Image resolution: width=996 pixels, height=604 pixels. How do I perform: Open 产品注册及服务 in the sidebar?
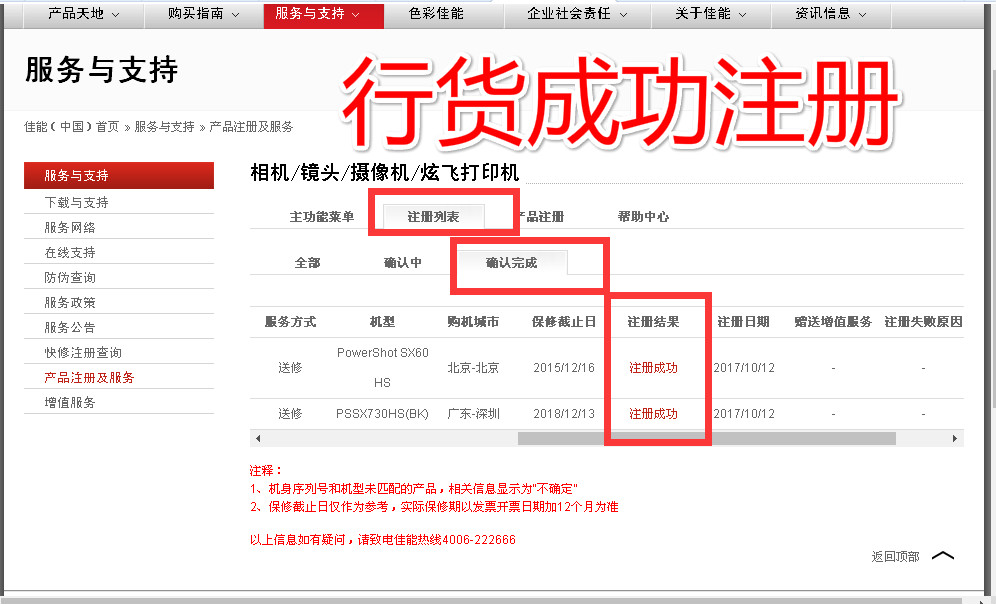(89, 378)
